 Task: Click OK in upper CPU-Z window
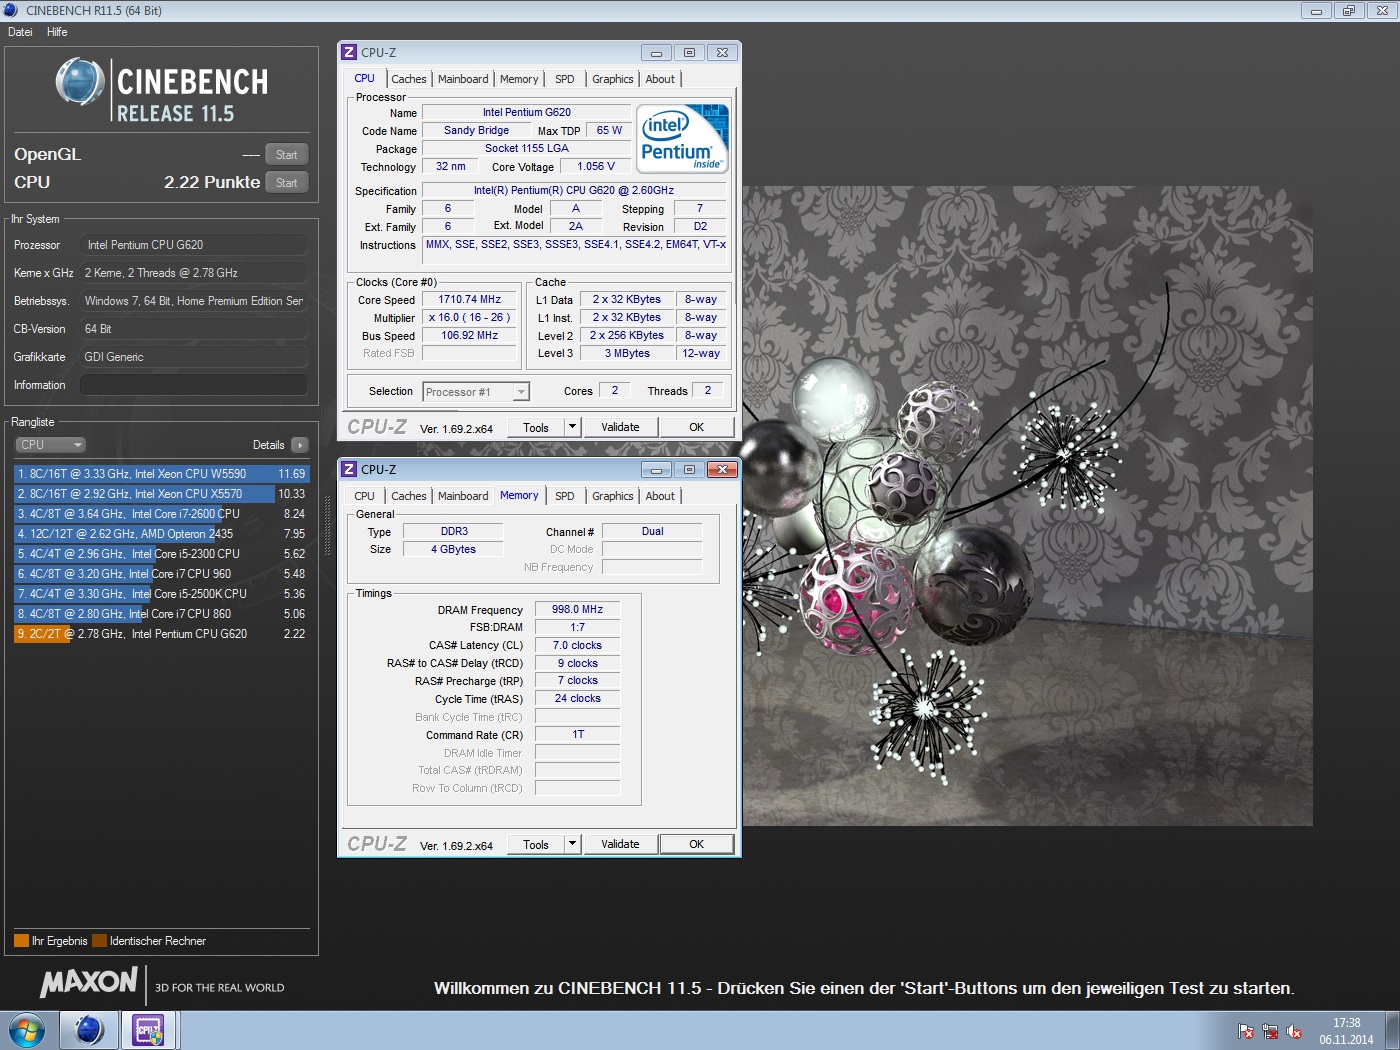[x=697, y=427]
